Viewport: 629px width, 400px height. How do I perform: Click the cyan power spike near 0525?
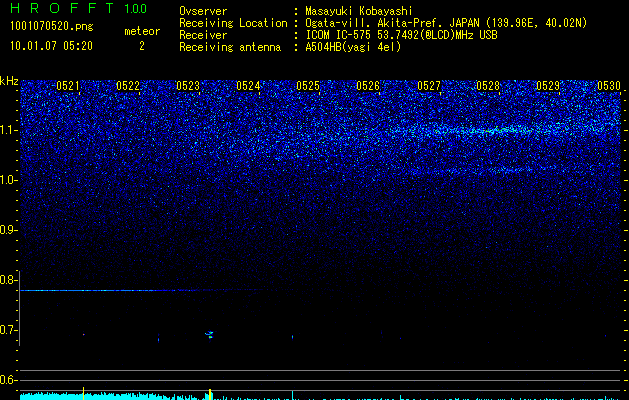click(292, 395)
